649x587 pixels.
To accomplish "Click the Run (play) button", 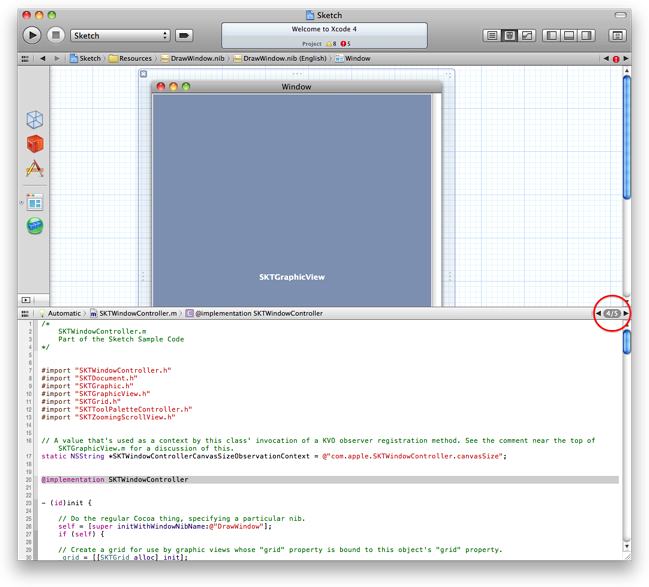I will pyautogui.click(x=31, y=35).
